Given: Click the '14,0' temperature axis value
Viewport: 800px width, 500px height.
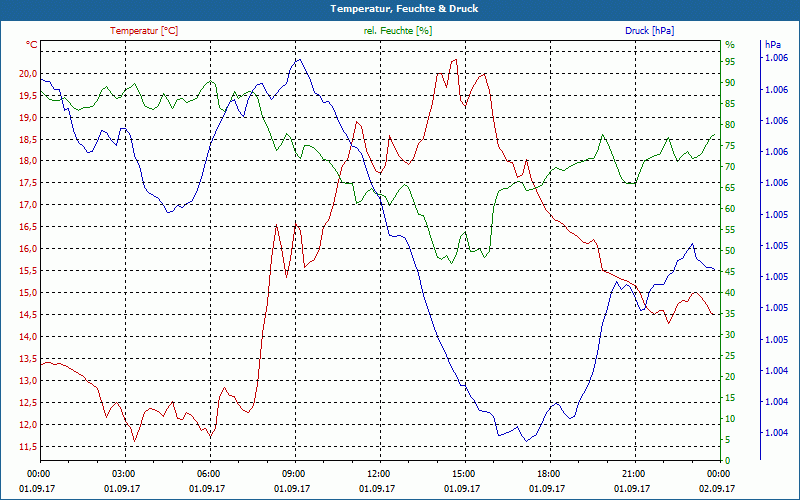Looking at the screenshot, I should pos(28,337).
